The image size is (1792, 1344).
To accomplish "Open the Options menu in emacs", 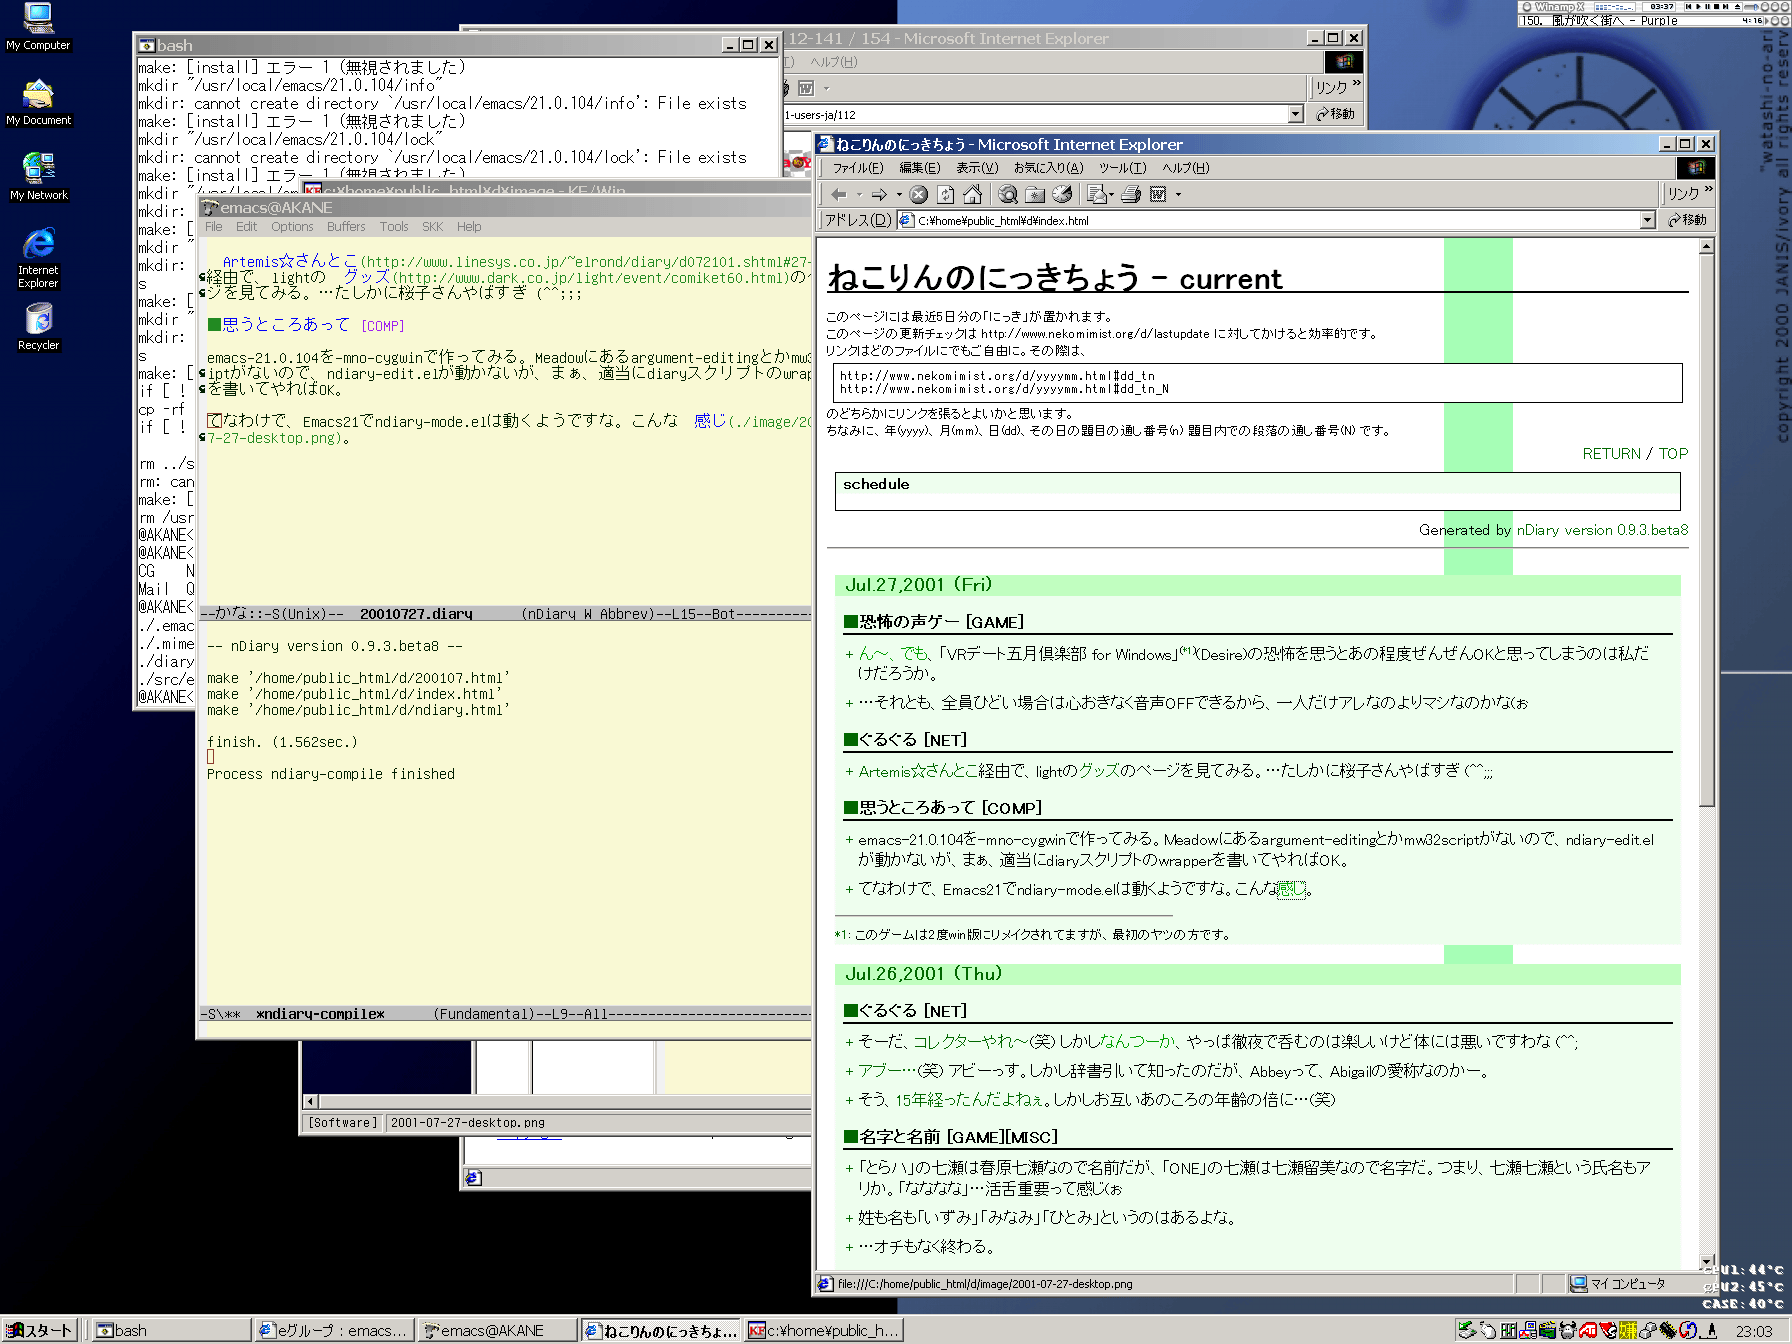I will [292, 227].
